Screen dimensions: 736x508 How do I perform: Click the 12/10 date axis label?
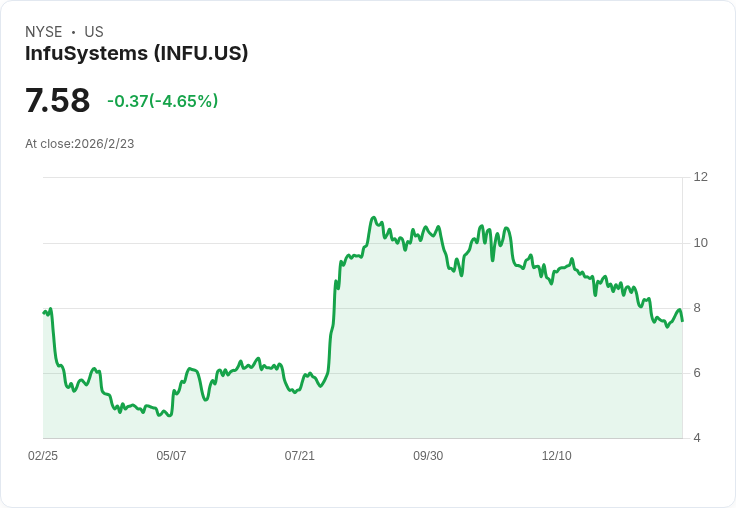pyautogui.click(x=556, y=456)
